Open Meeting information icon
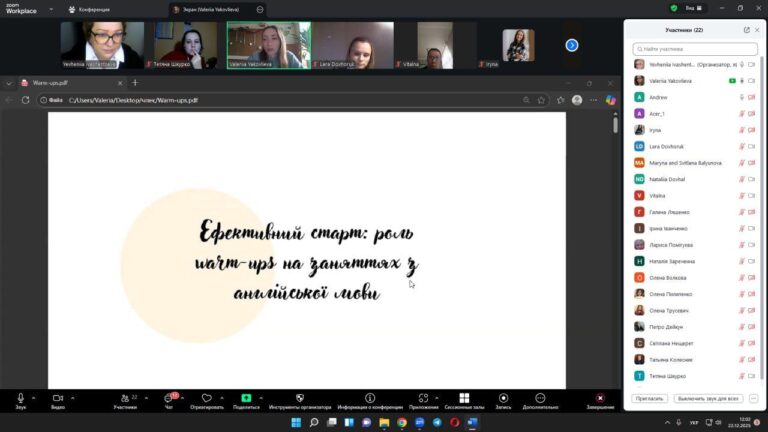768x432 pixels. pyautogui.click(x=370, y=398)
